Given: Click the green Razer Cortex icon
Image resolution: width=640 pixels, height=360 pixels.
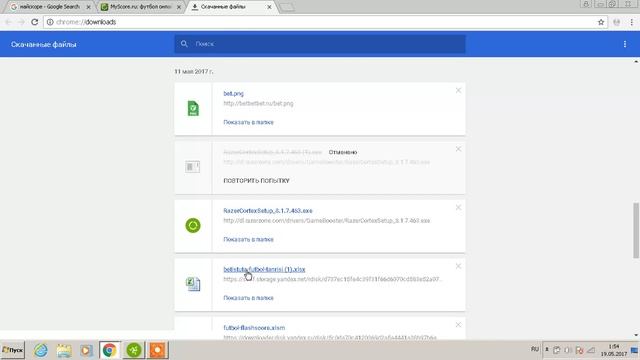Looking at the screenshot, I should click(193, 225).
